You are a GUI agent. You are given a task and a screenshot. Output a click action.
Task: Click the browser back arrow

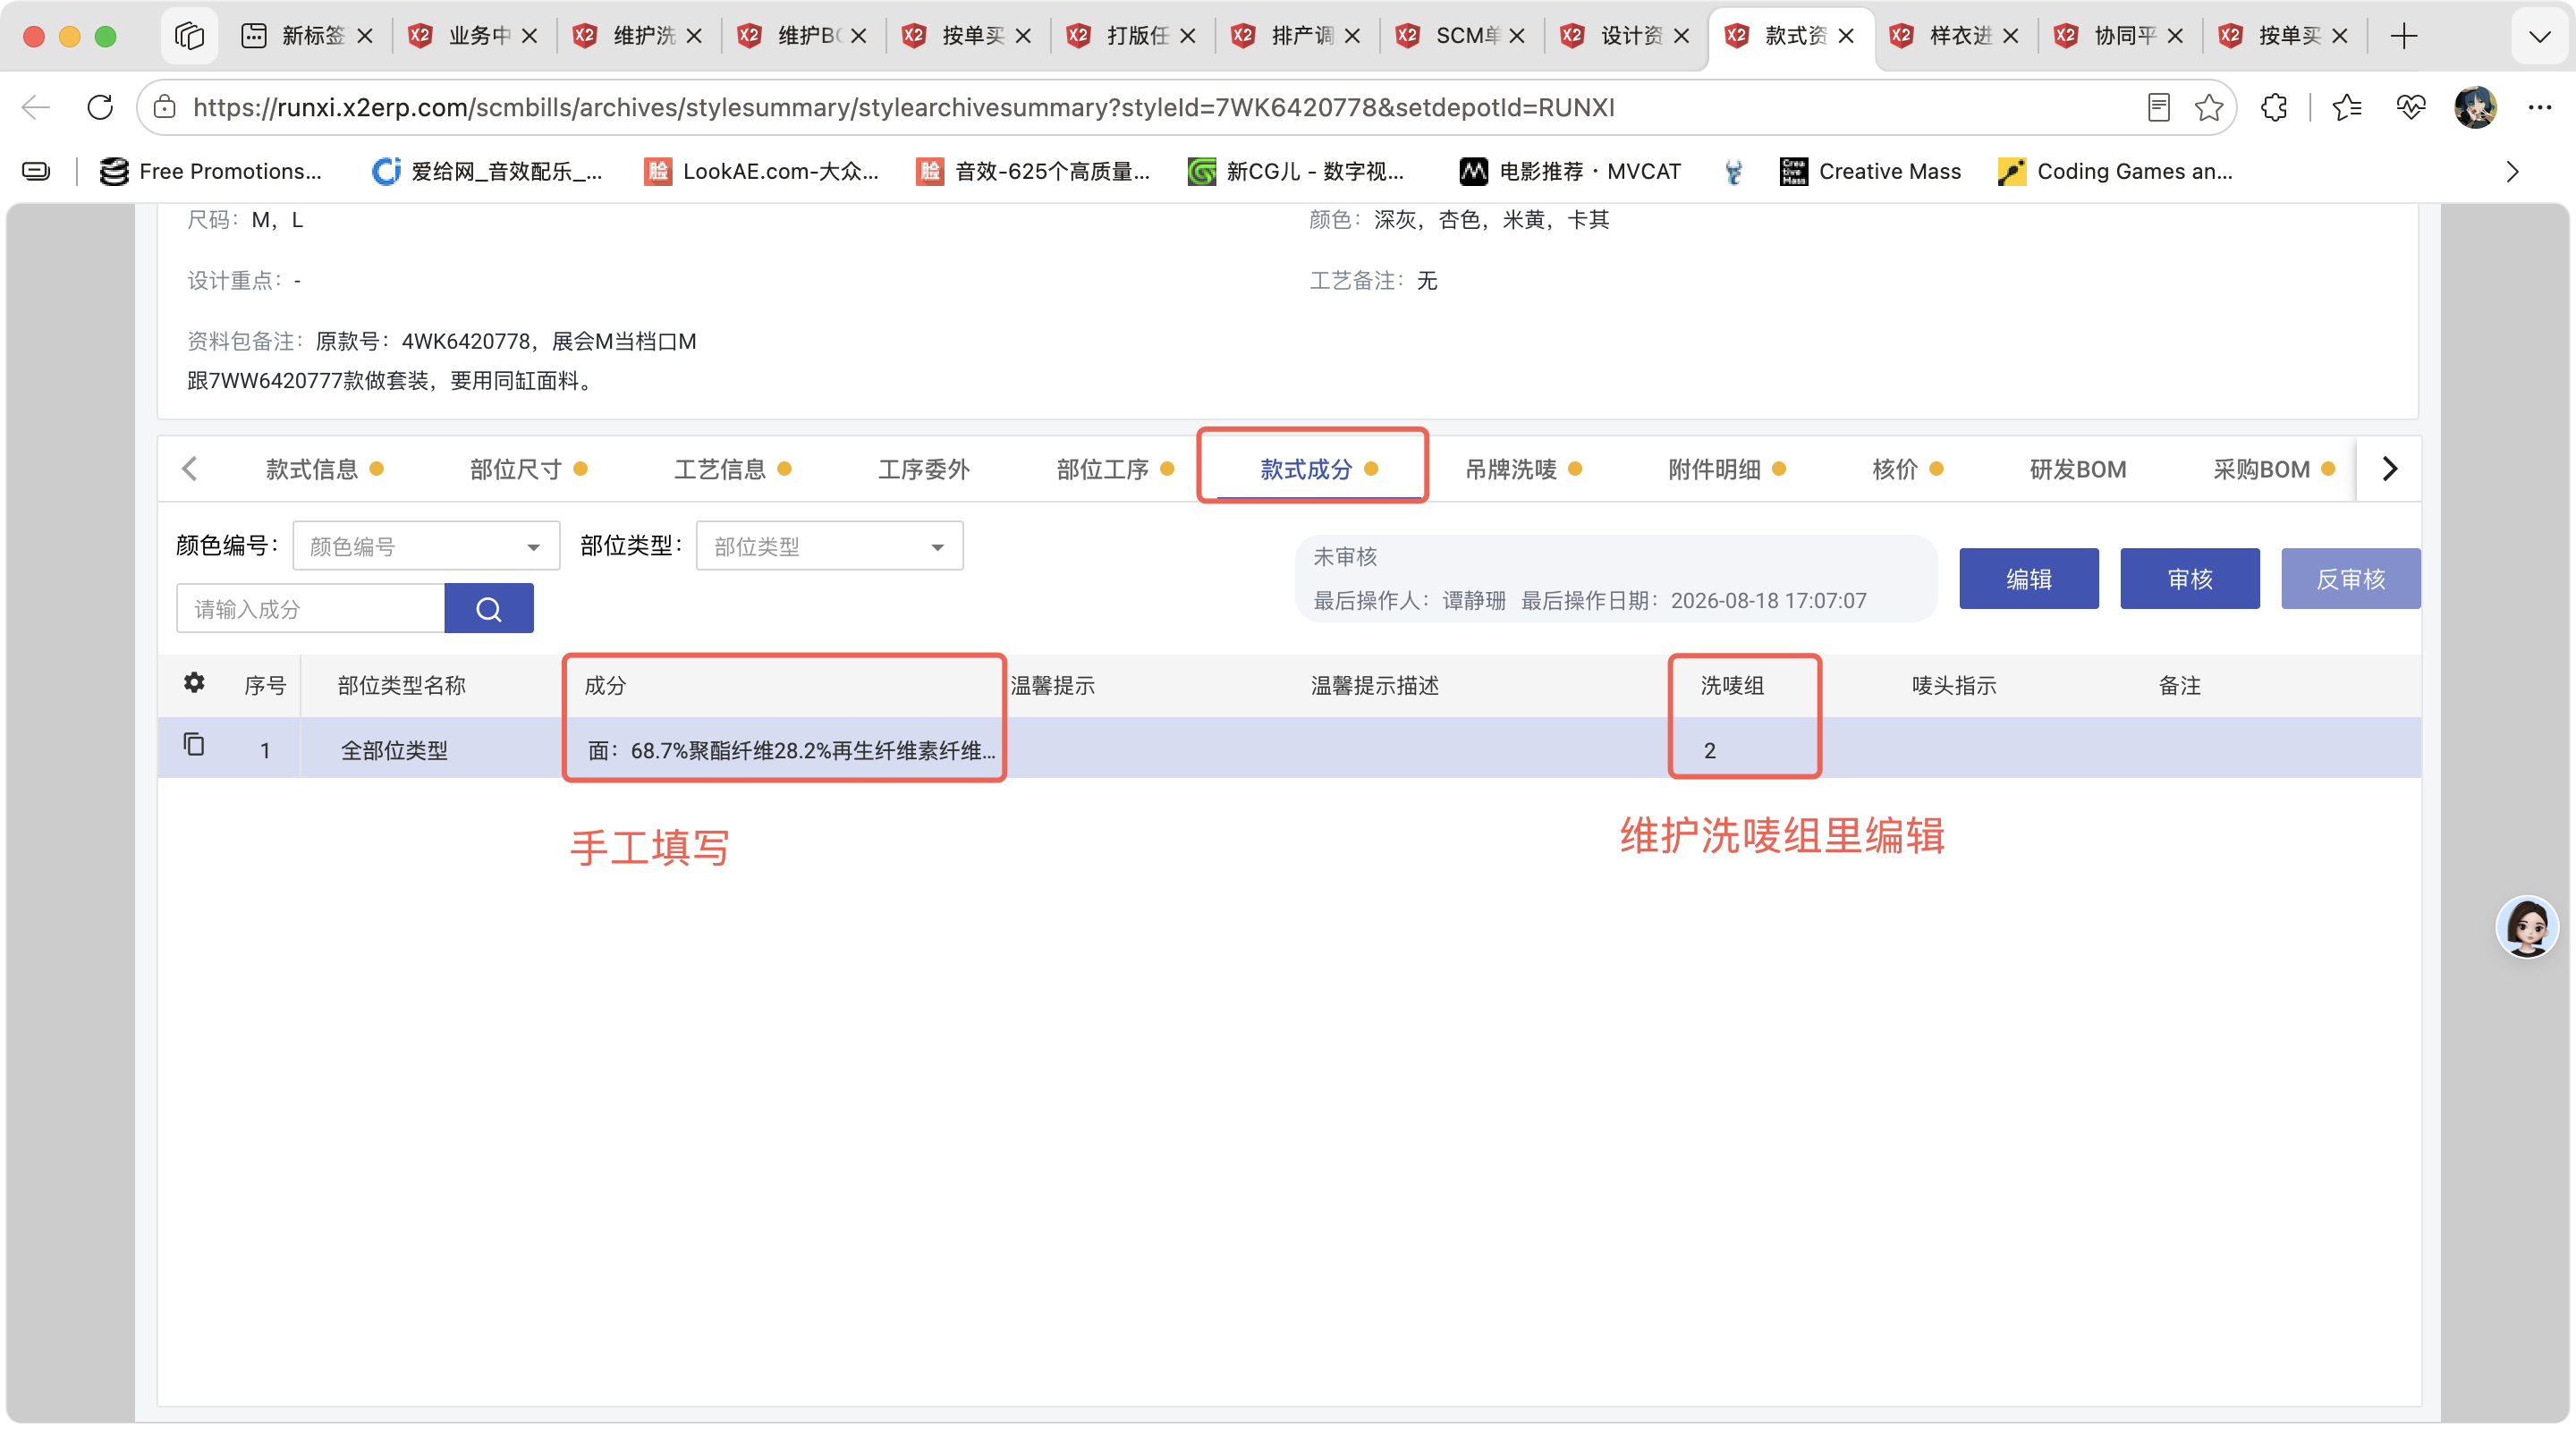pyautogui.click(x=36, y=107)
